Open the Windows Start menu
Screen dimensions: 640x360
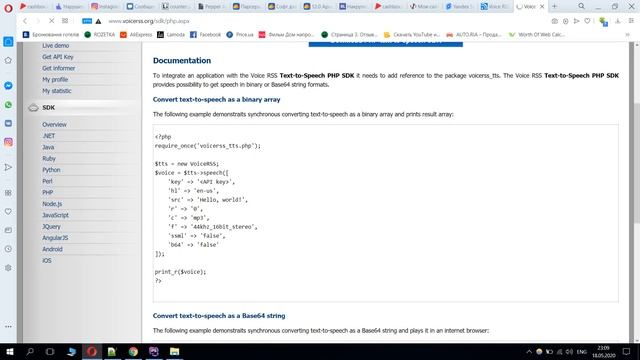[10, 351]
